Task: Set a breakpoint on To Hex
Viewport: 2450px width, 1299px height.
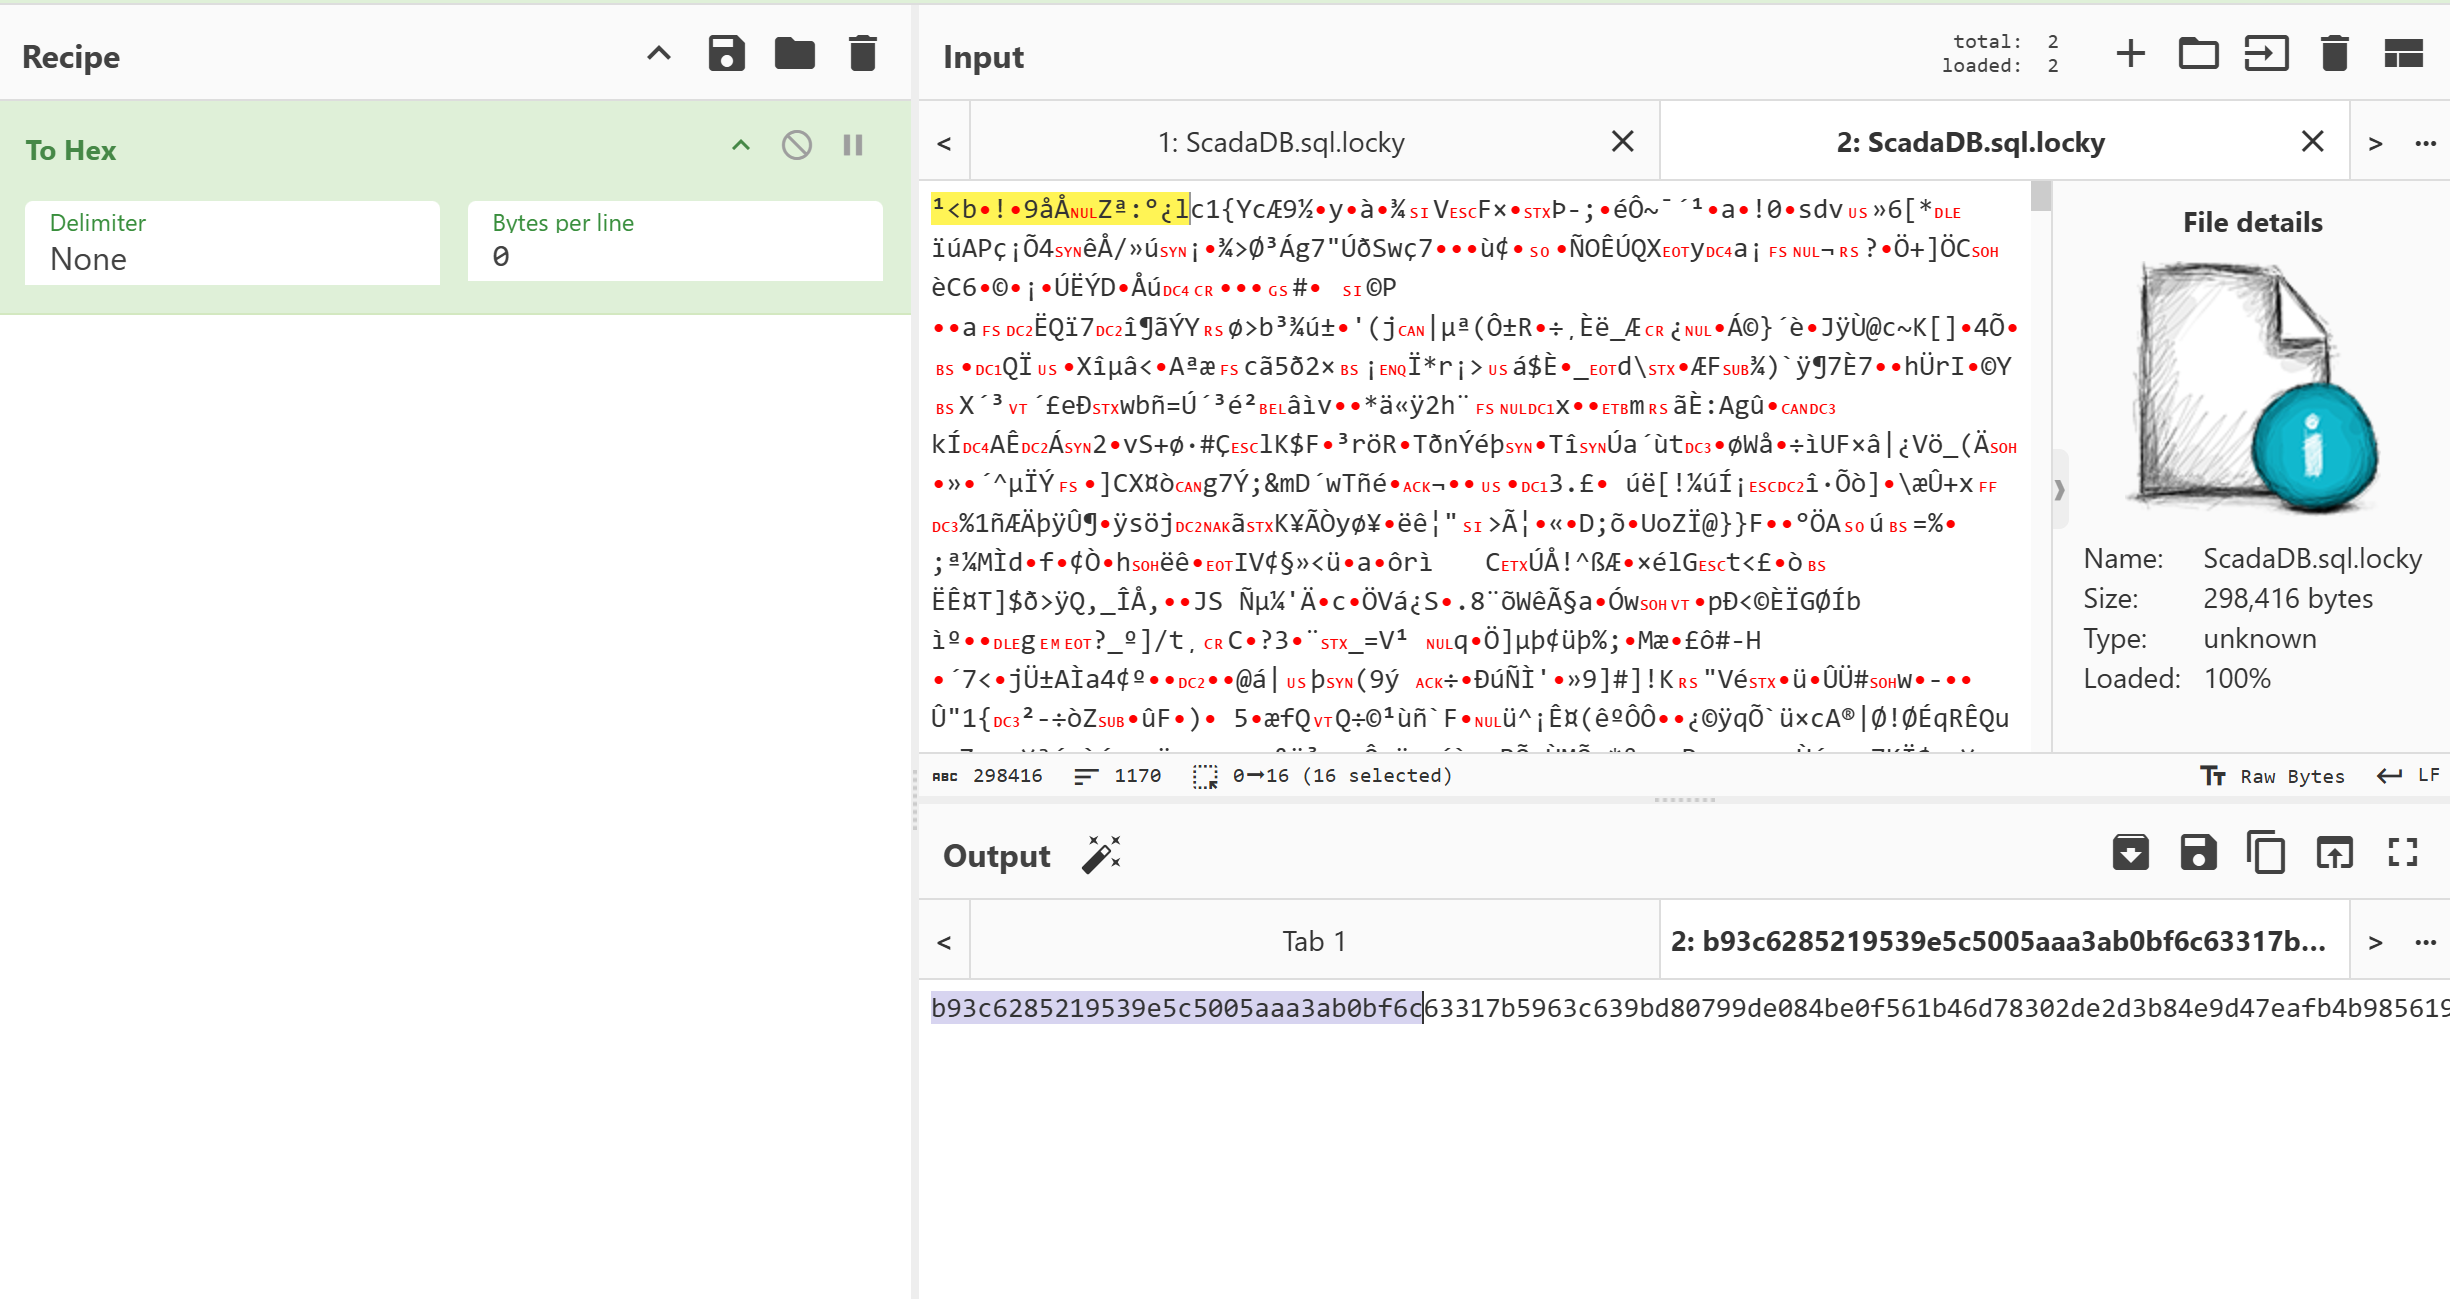Action: click(x=853, y=146)
